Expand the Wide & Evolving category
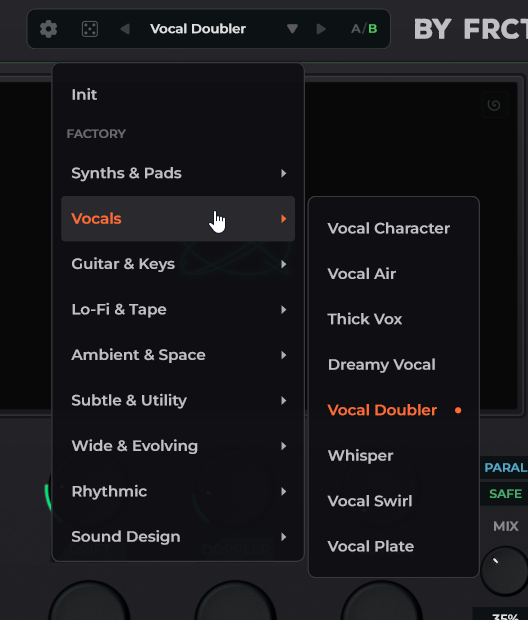 [x=178, y=446]
